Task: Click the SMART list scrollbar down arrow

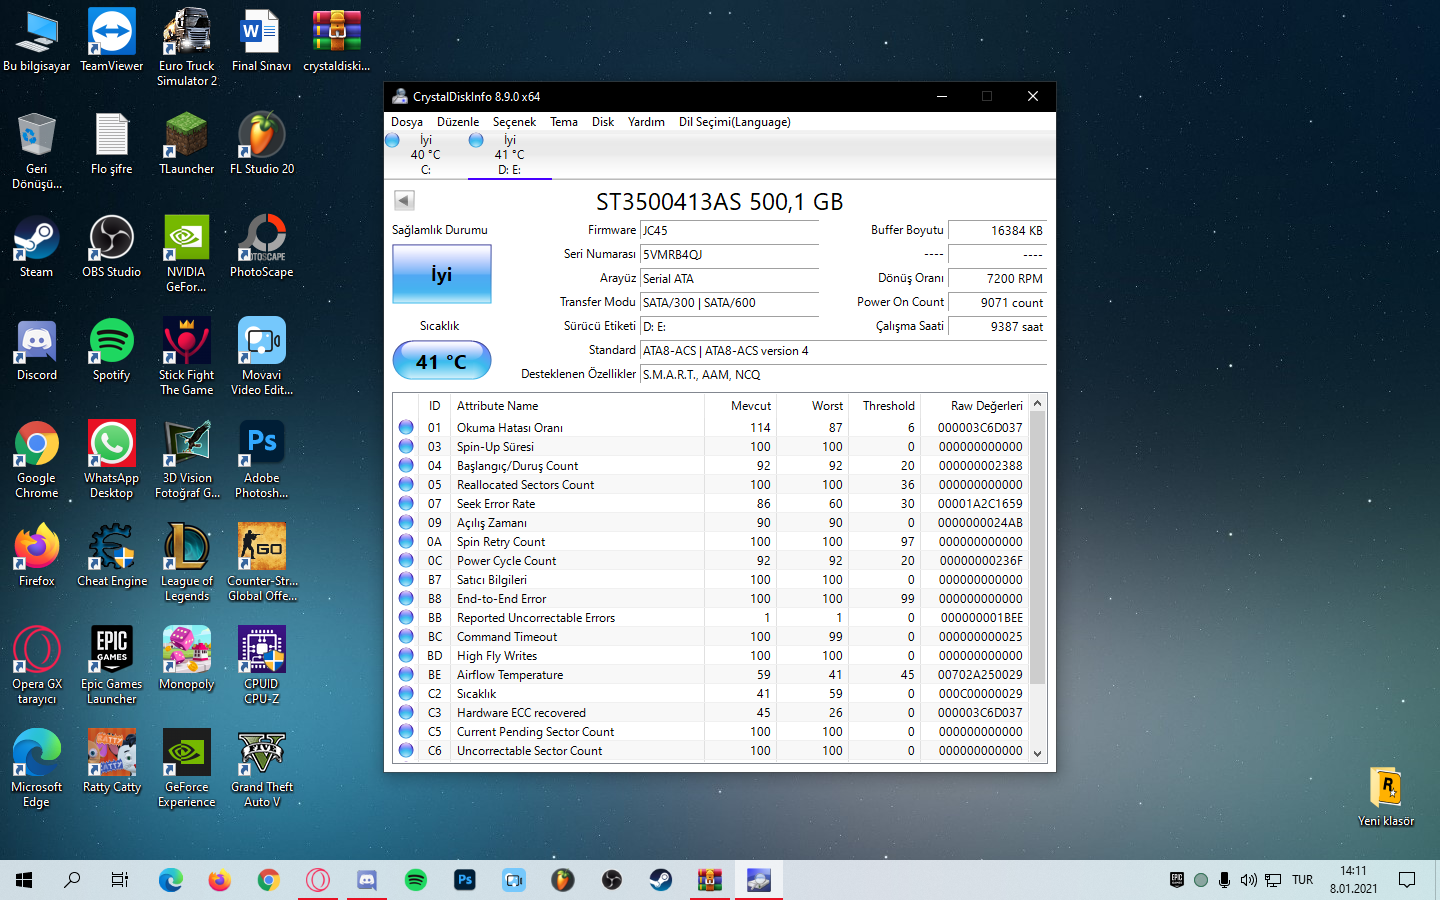Action: [x=1037, y=753]
